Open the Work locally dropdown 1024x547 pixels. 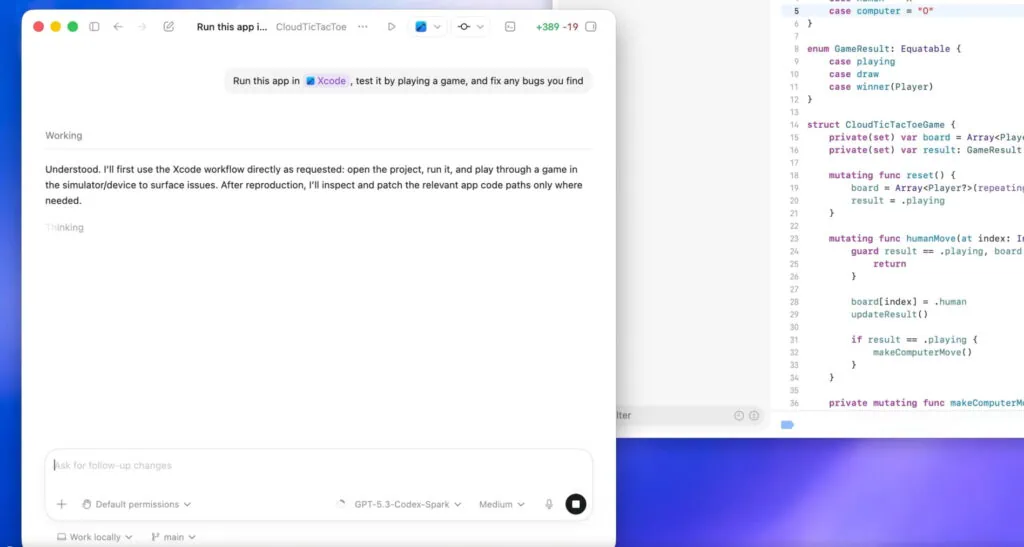95,537
